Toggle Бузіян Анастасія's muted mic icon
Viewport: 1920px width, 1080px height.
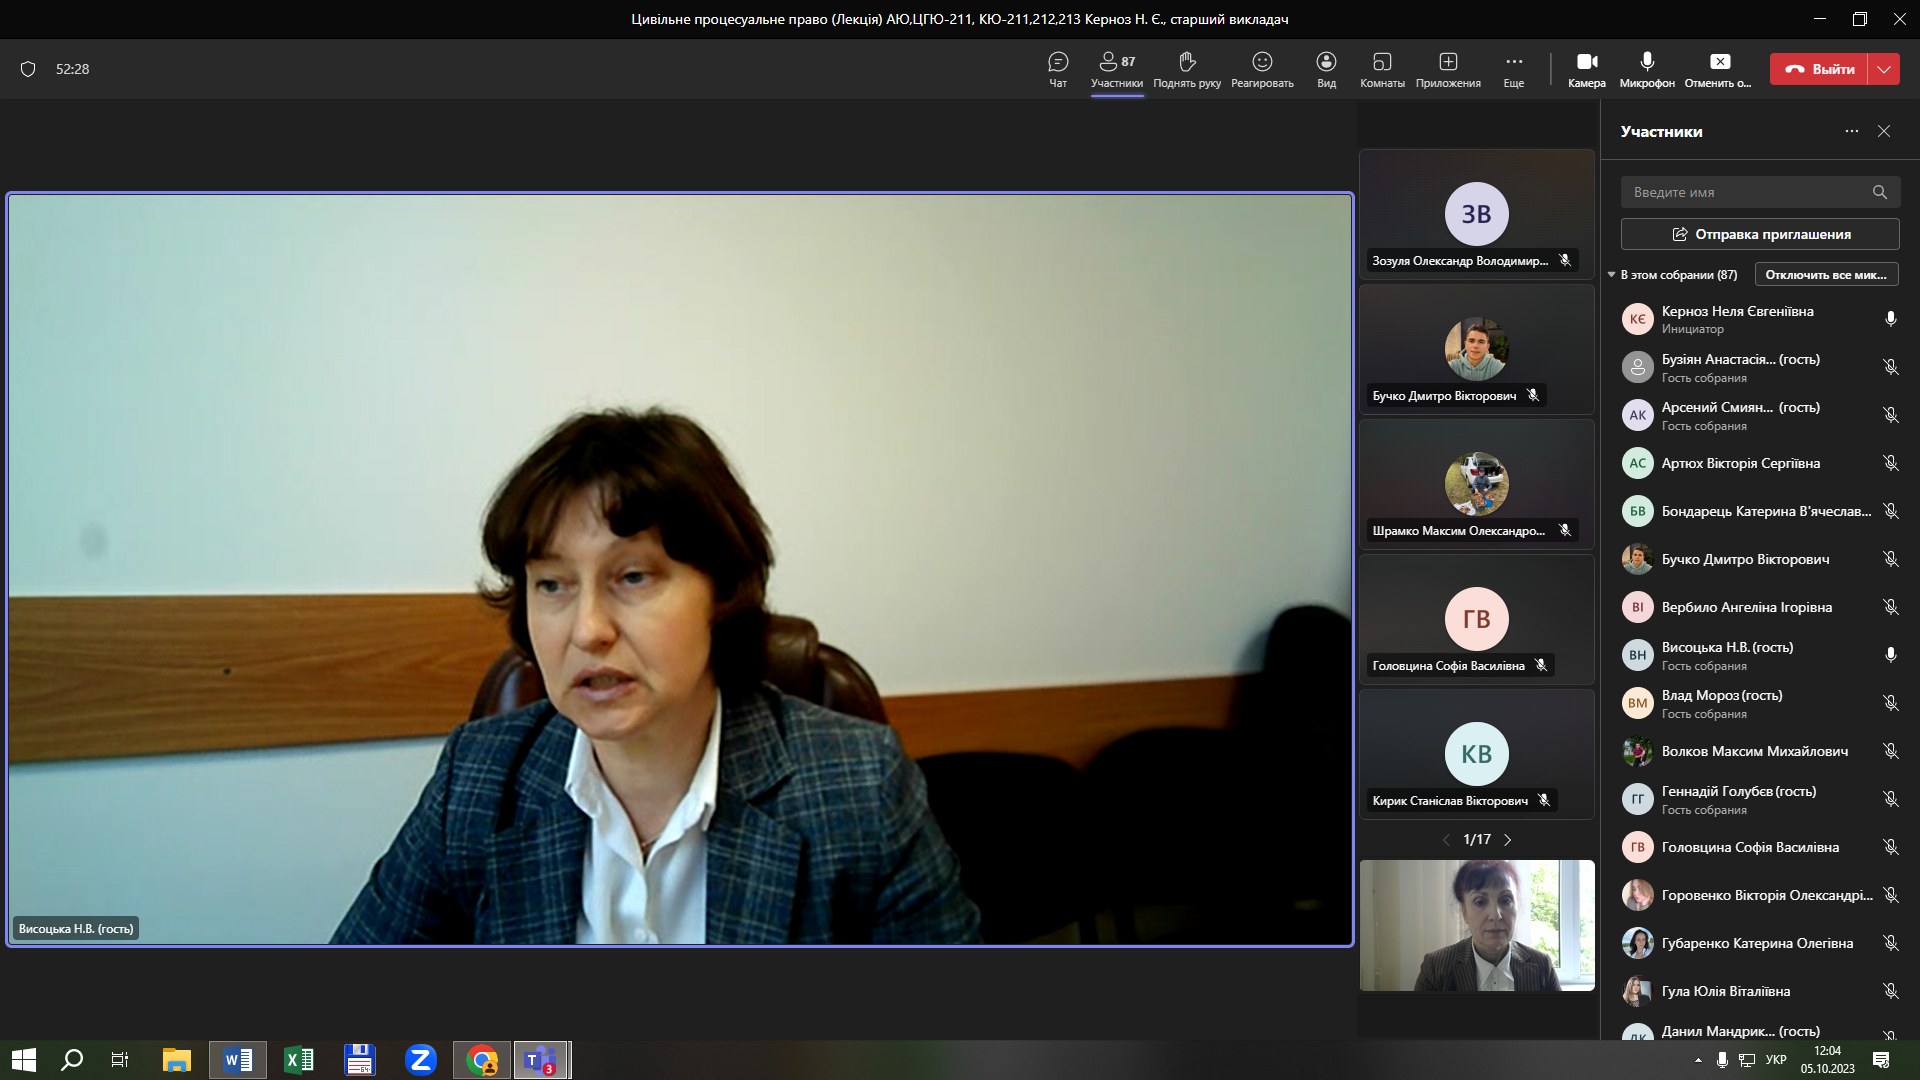[1890, 367]
